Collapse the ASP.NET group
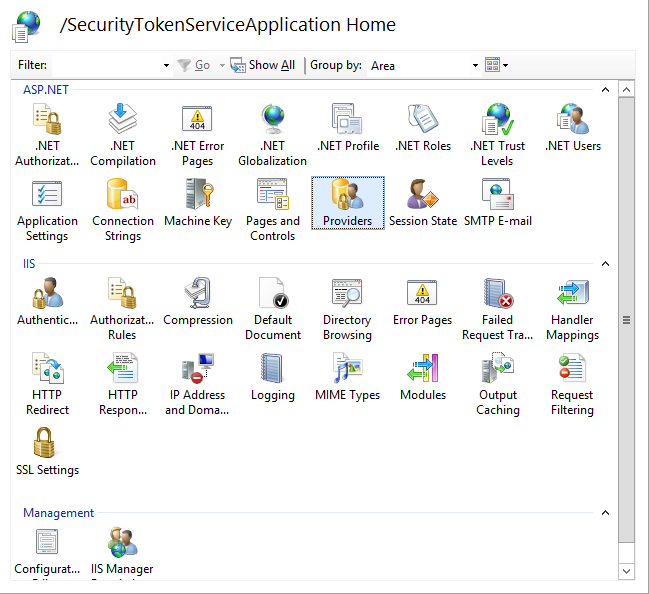 point(605,89)
